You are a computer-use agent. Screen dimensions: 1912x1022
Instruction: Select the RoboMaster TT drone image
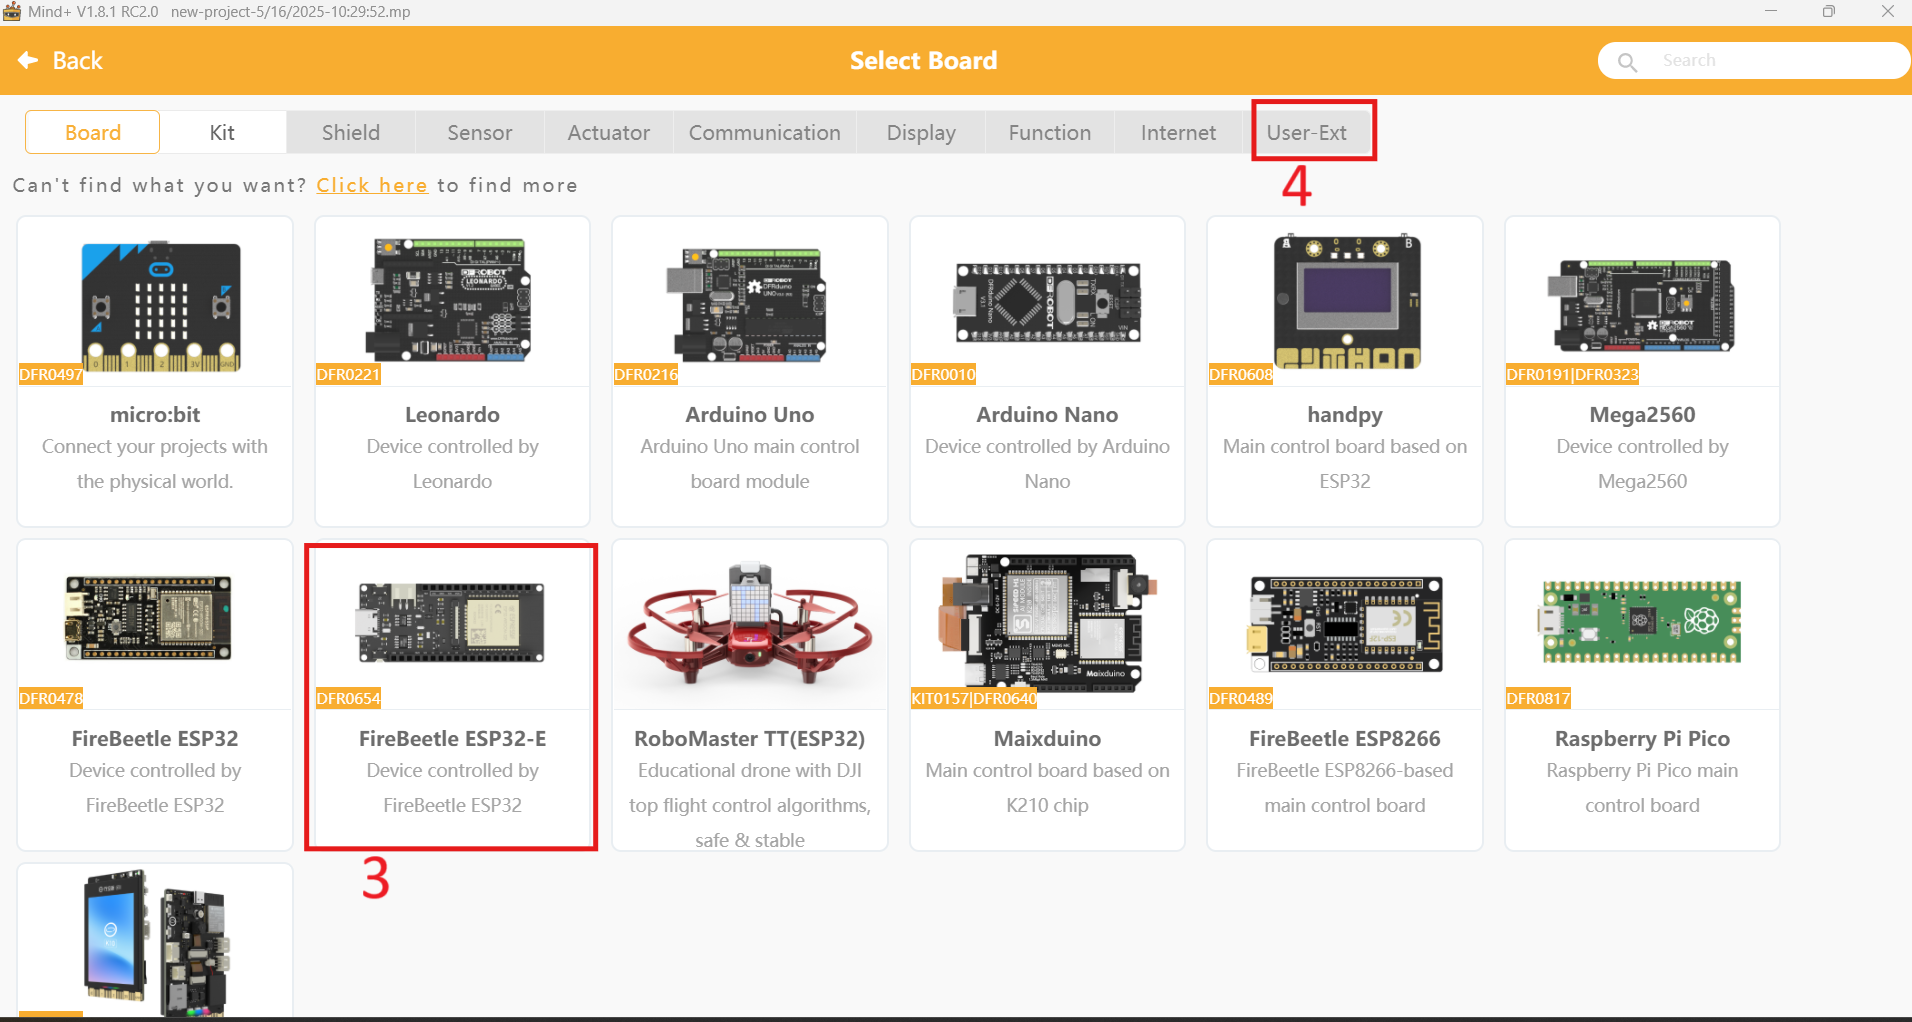[750, 622]
